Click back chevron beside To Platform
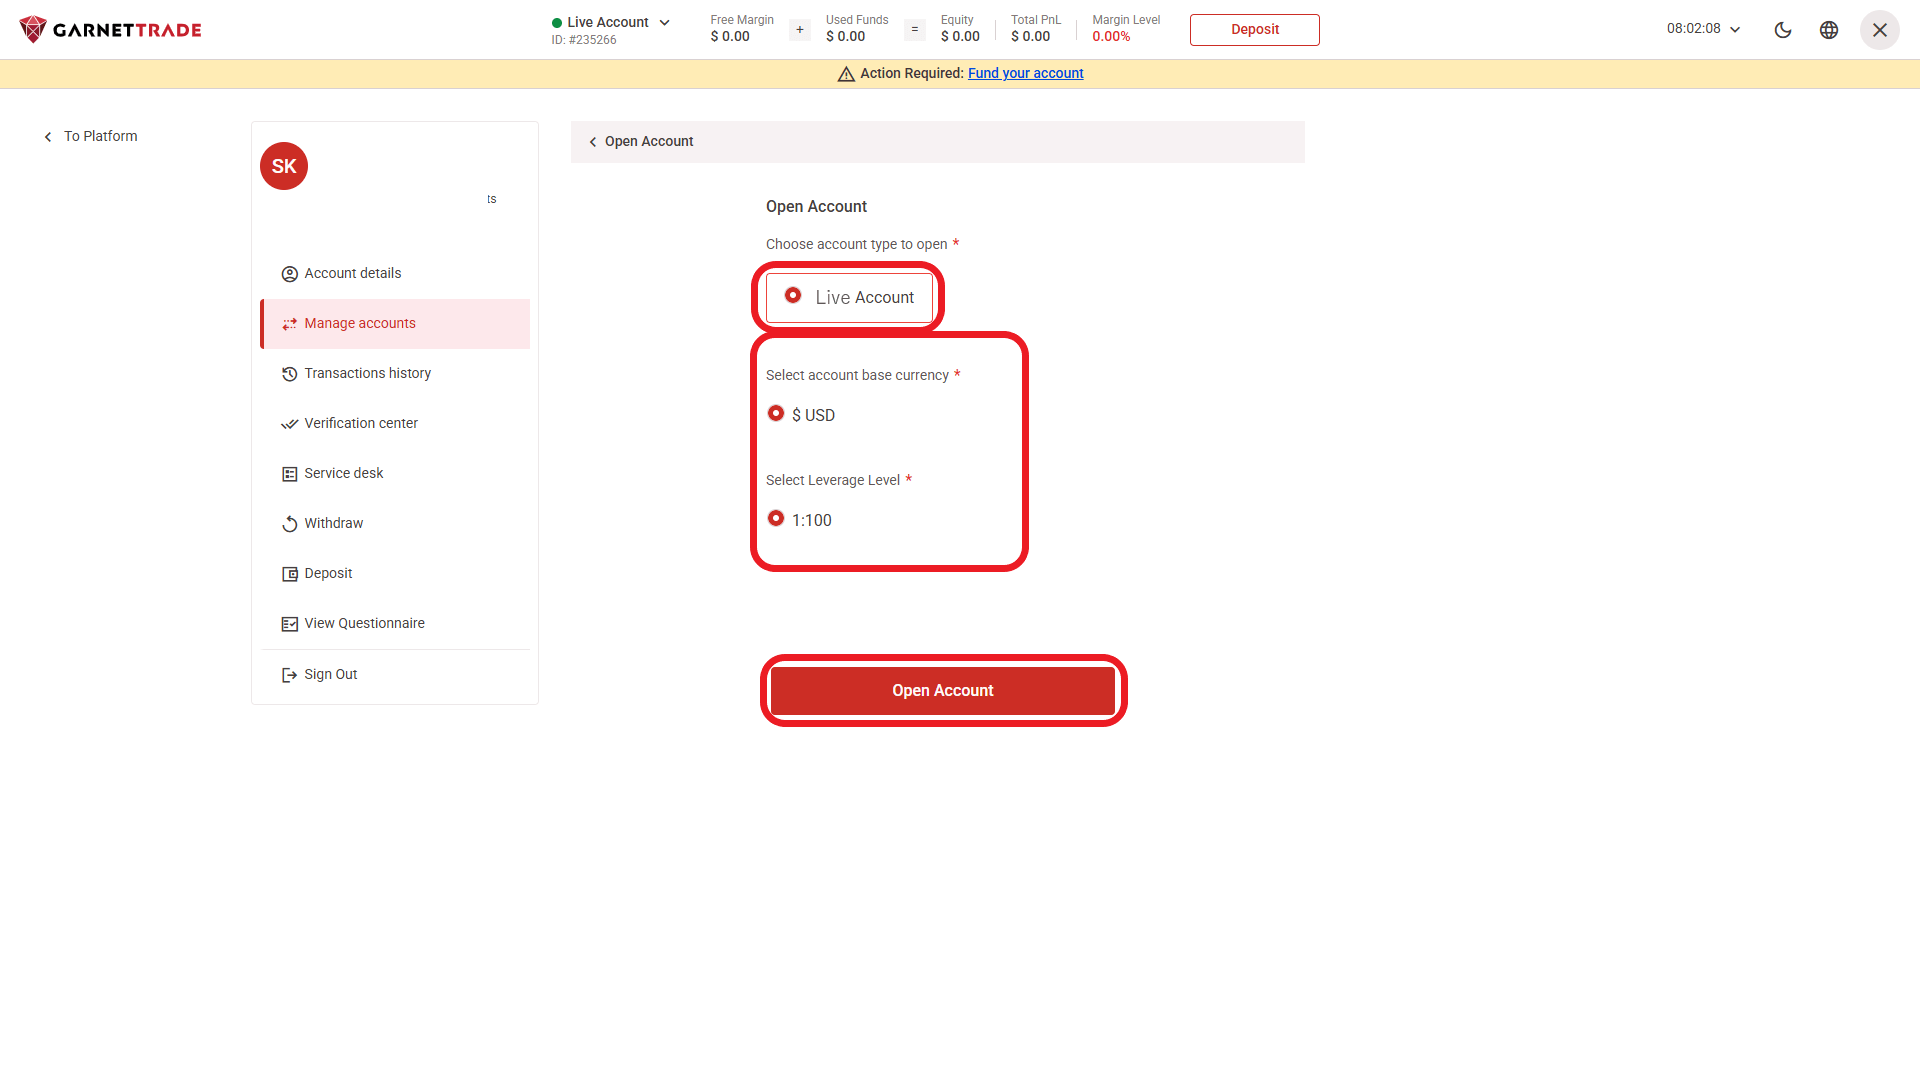 (x=47, y=137)
